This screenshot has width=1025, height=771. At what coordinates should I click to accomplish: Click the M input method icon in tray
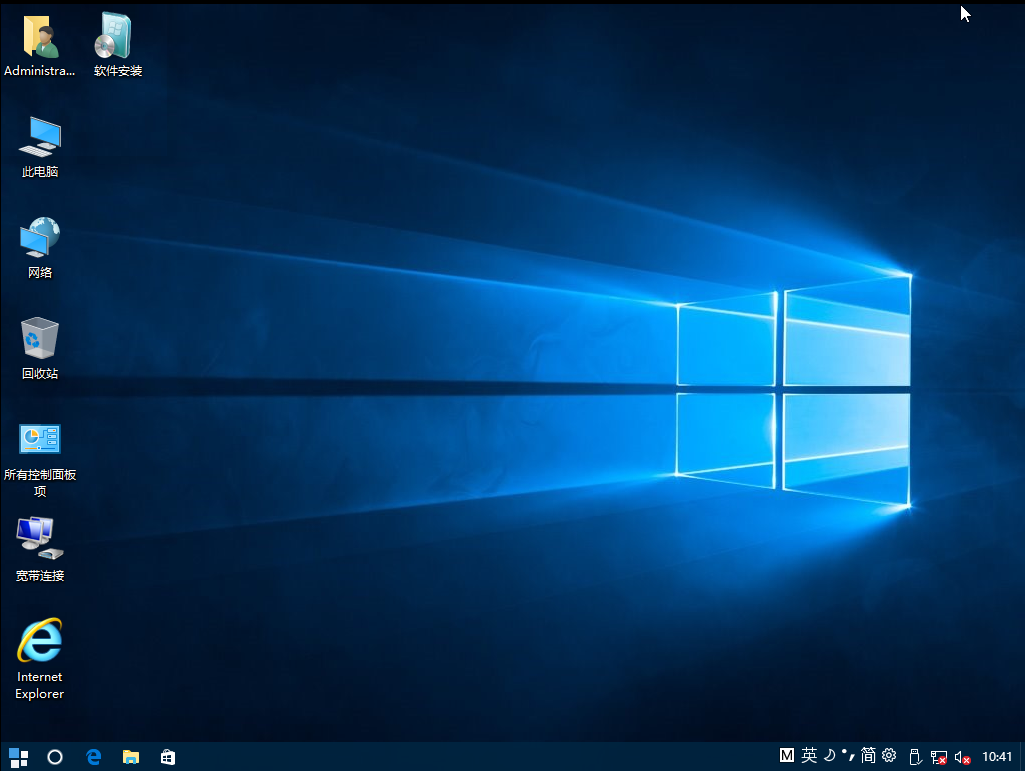tap(787, 756)
